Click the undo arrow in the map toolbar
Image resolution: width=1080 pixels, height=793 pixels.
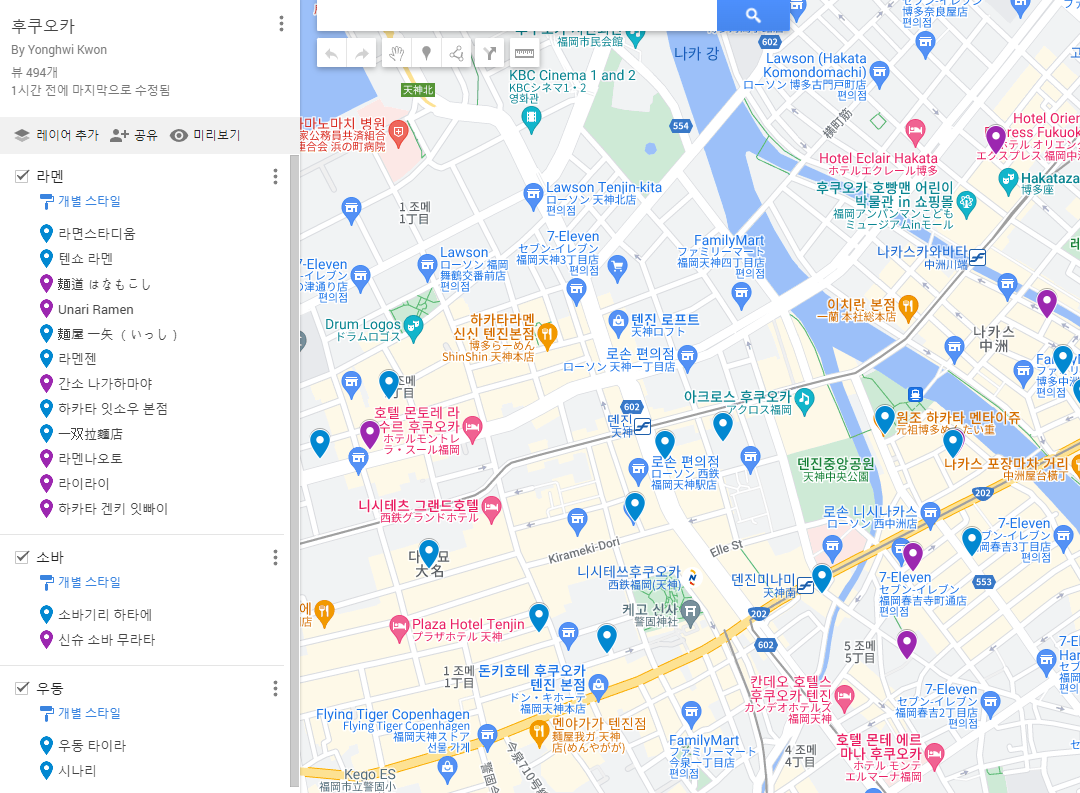pos(331,54)
